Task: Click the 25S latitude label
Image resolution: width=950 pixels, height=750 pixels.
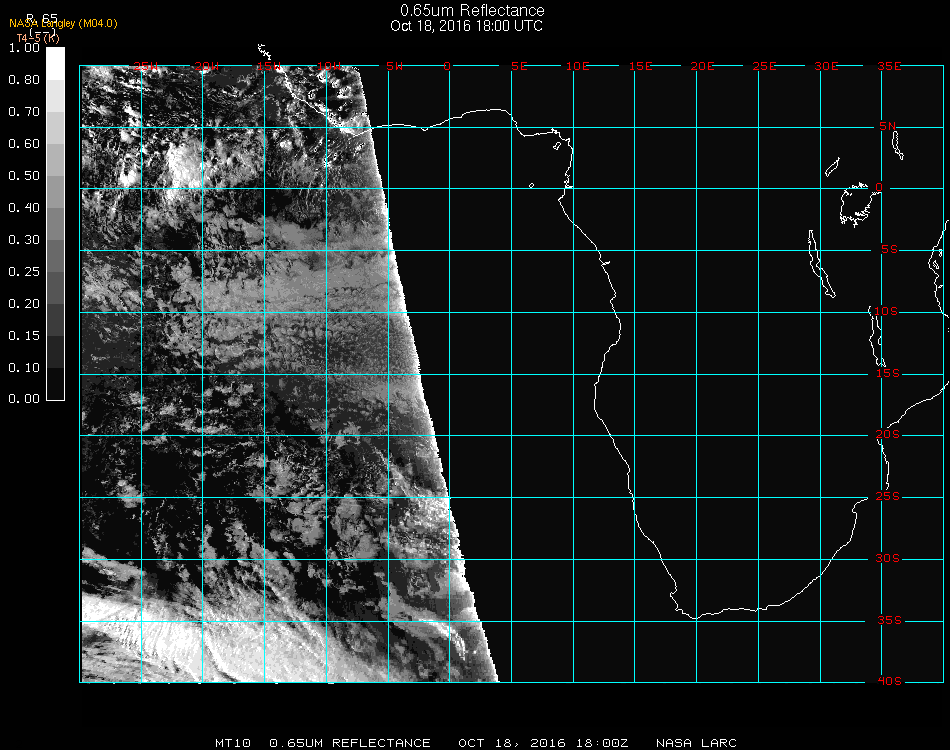Action: click(x=888, y=497)
